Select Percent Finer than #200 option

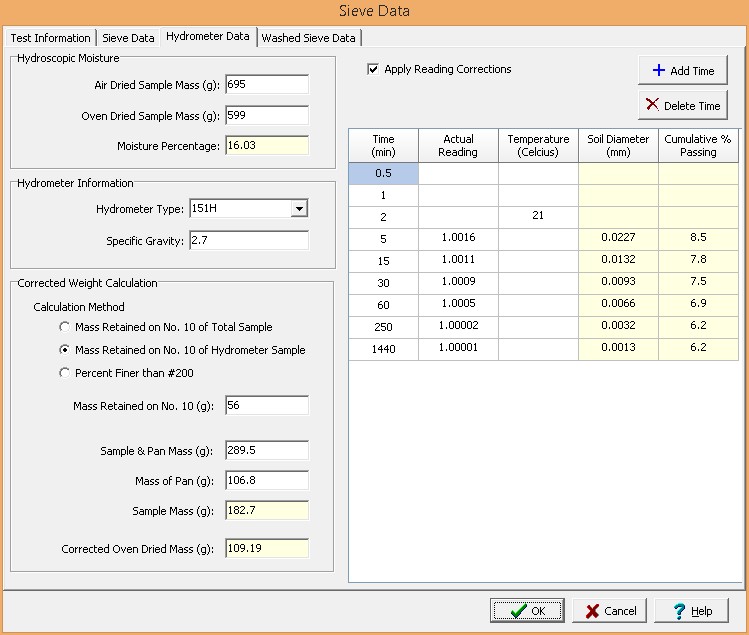click(65, 373)
